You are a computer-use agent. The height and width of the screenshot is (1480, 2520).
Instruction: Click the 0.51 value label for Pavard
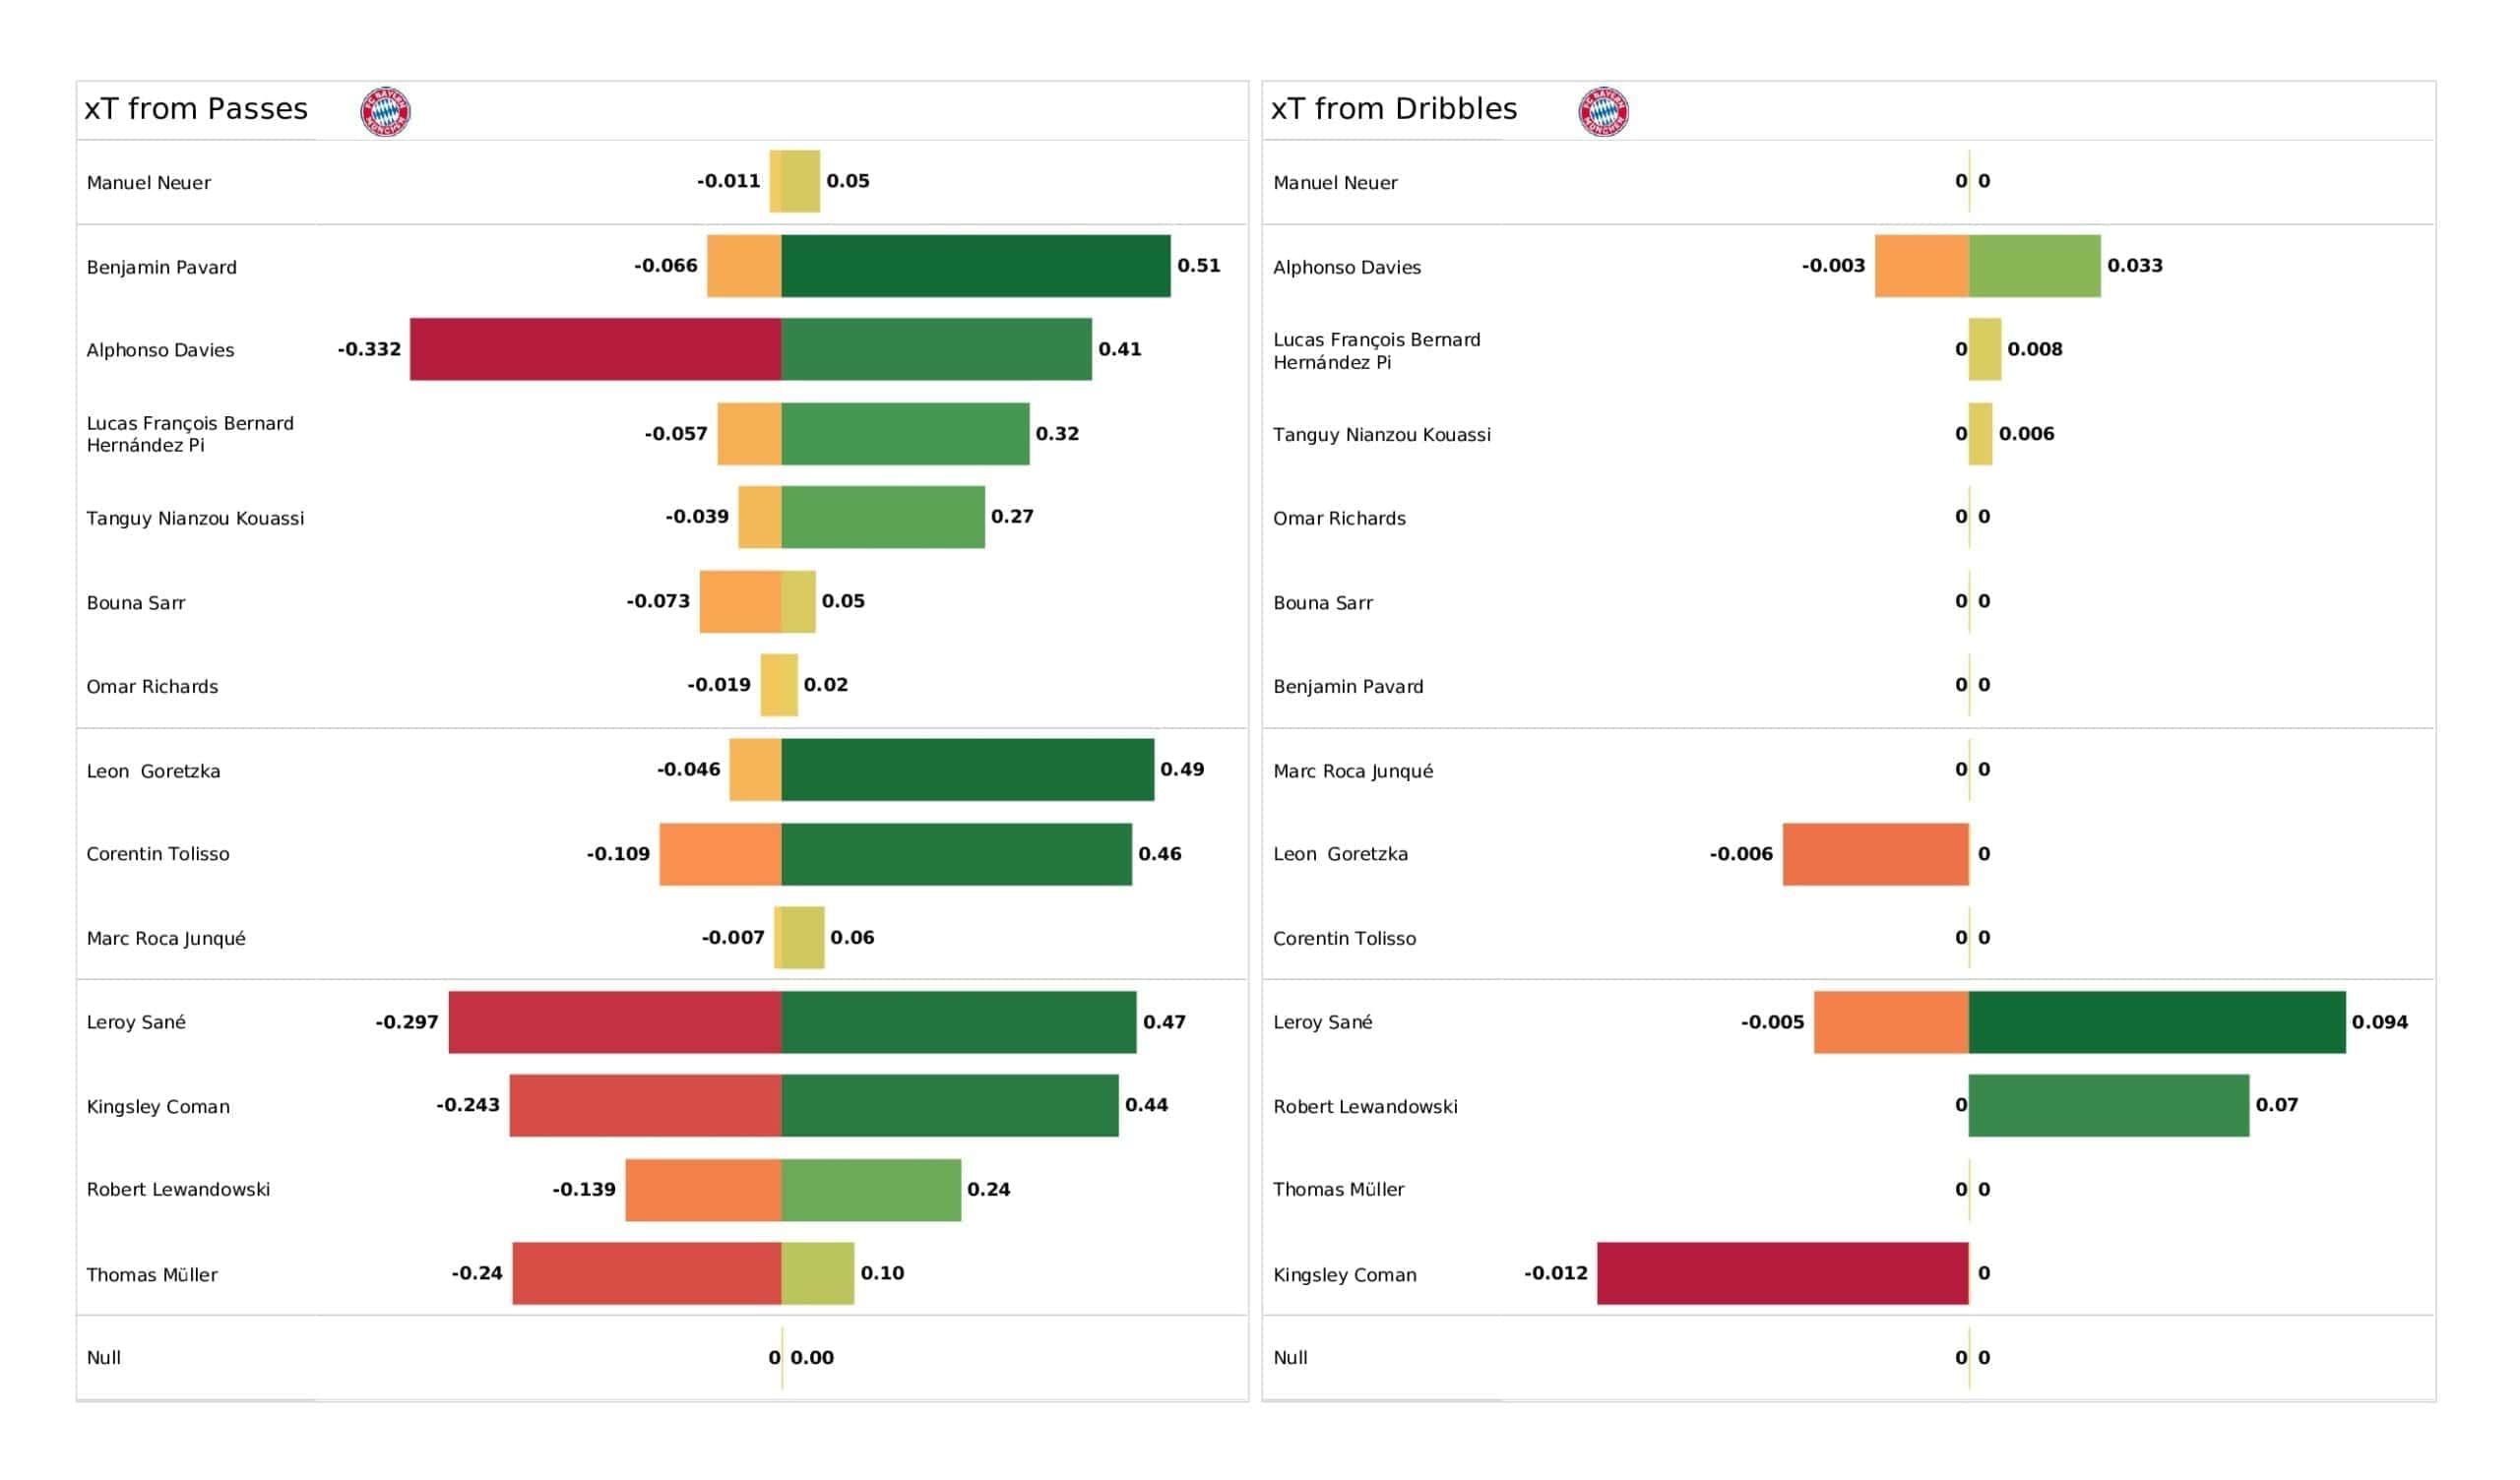(x=1198, y=266)
